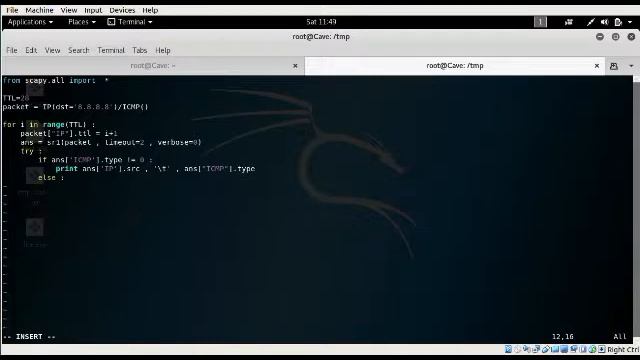Minimize the terminal window
The width and height of the screenshot is (640, 360).
600,37
